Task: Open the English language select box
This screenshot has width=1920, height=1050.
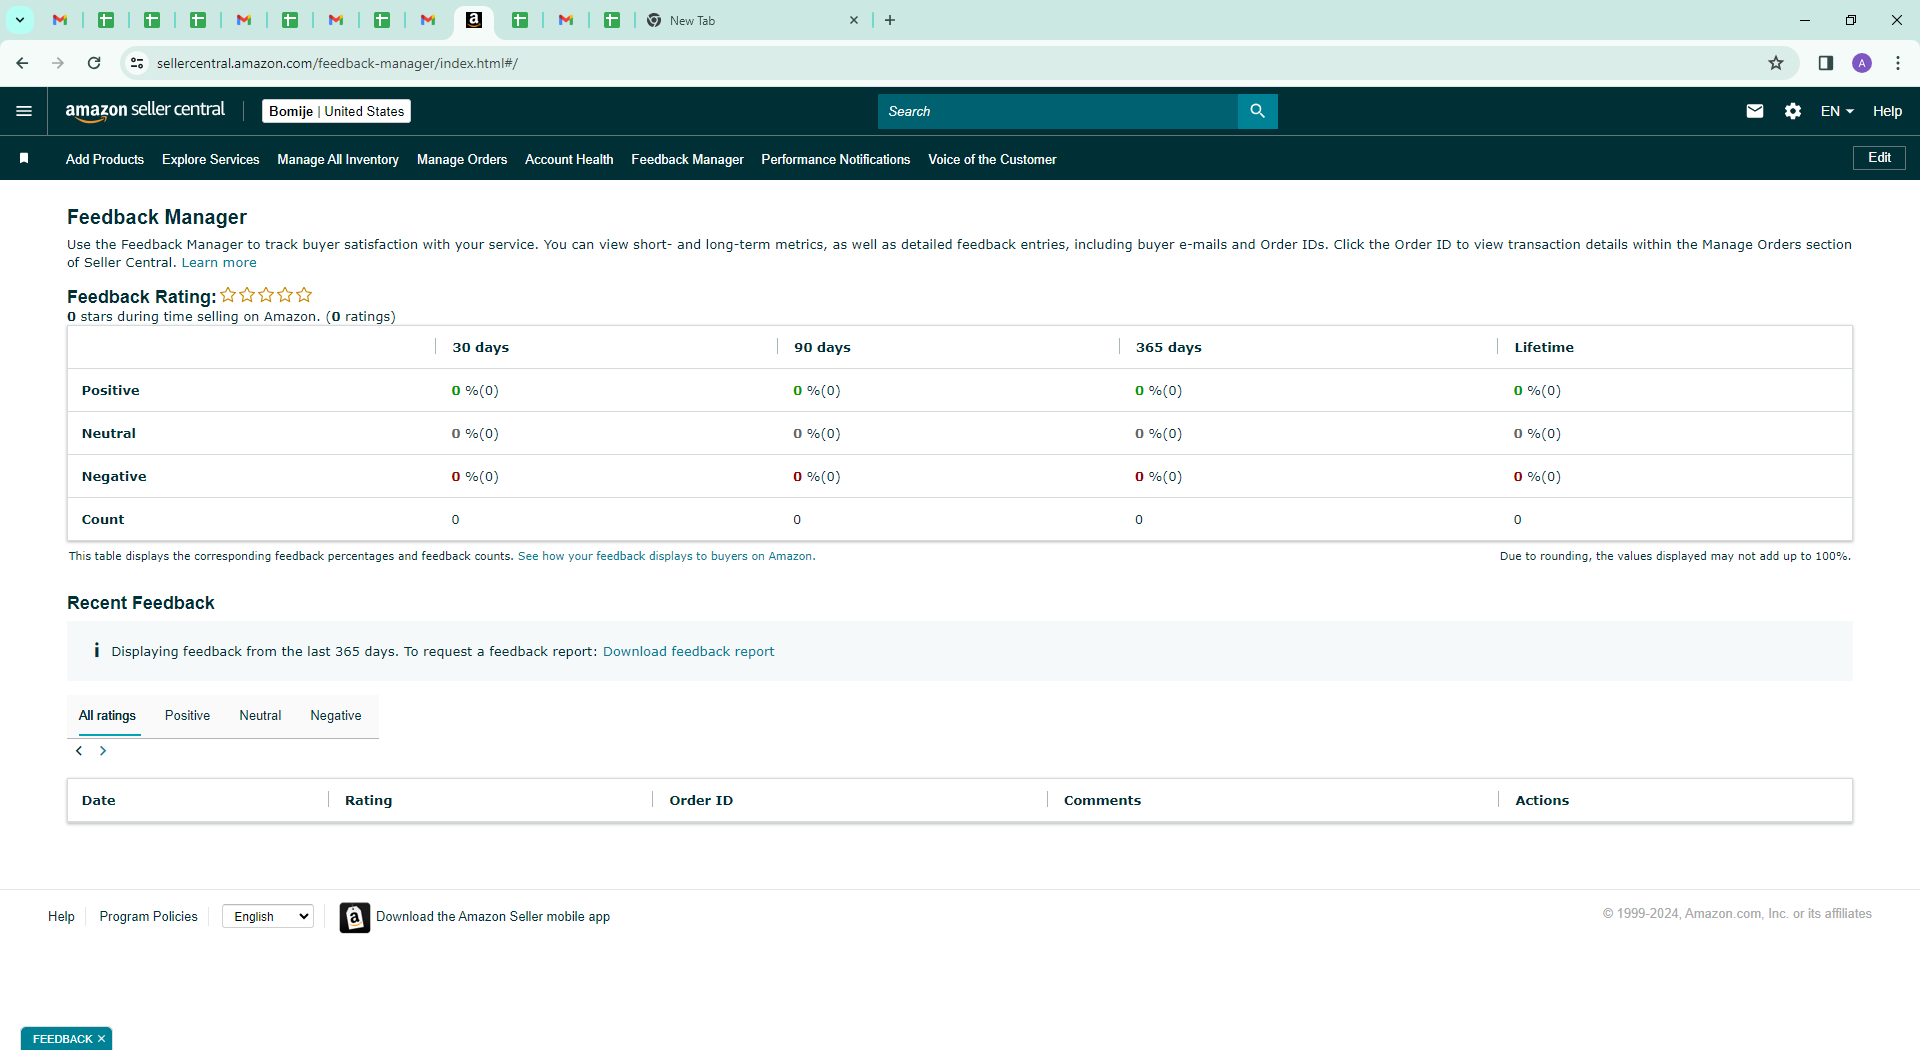Action: click(268, 916)
